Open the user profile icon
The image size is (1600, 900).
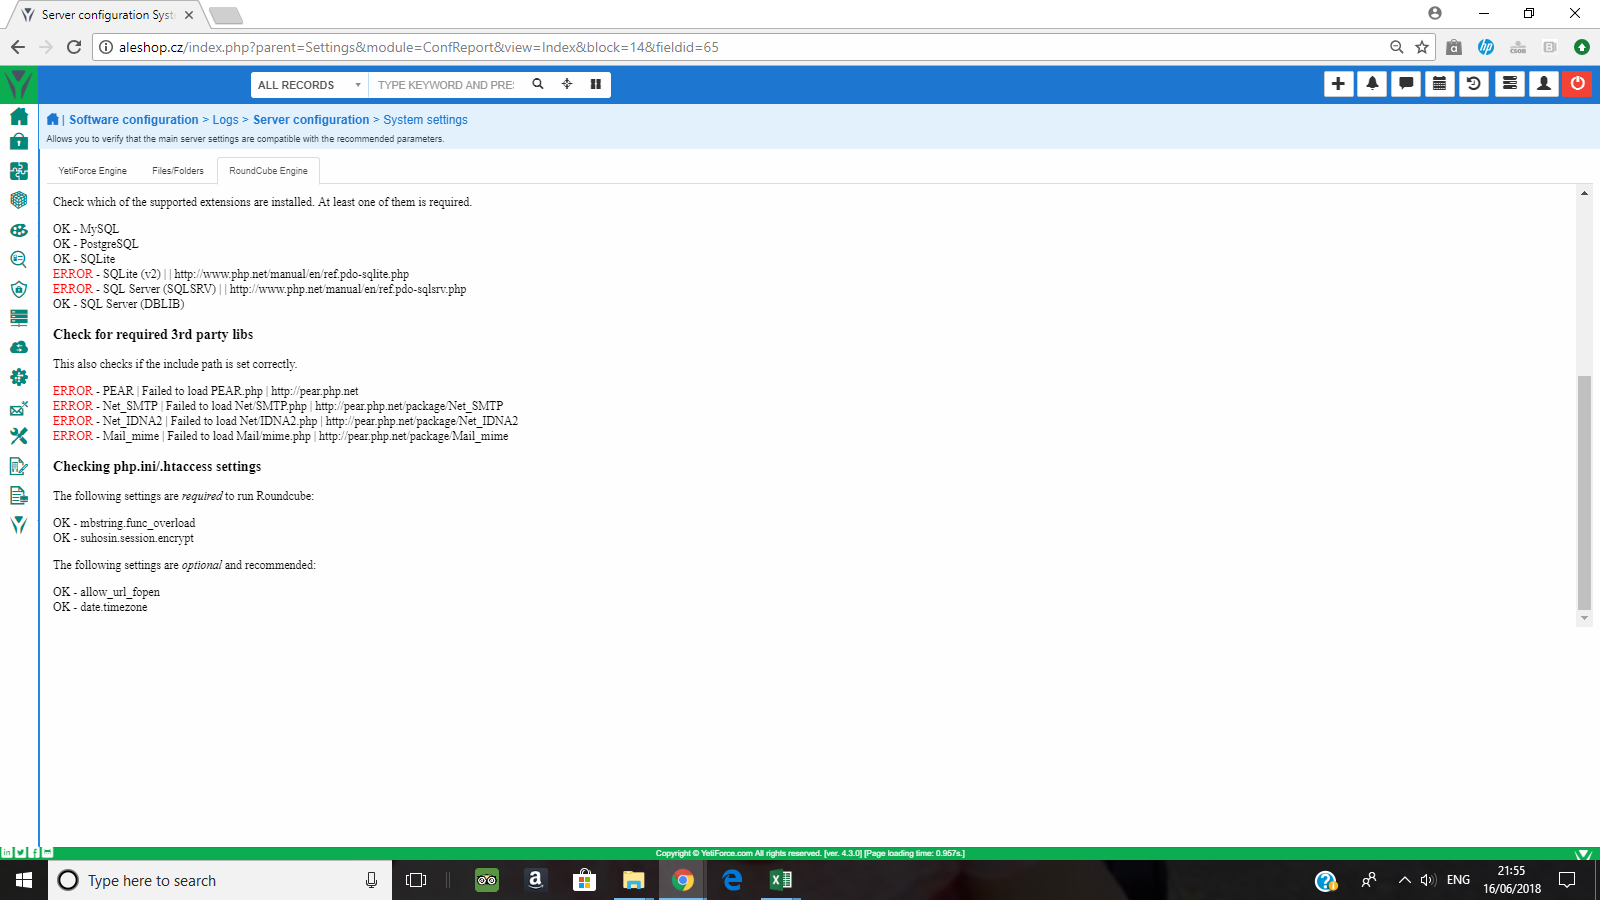pyautogui.click(x=1542, y=84)
